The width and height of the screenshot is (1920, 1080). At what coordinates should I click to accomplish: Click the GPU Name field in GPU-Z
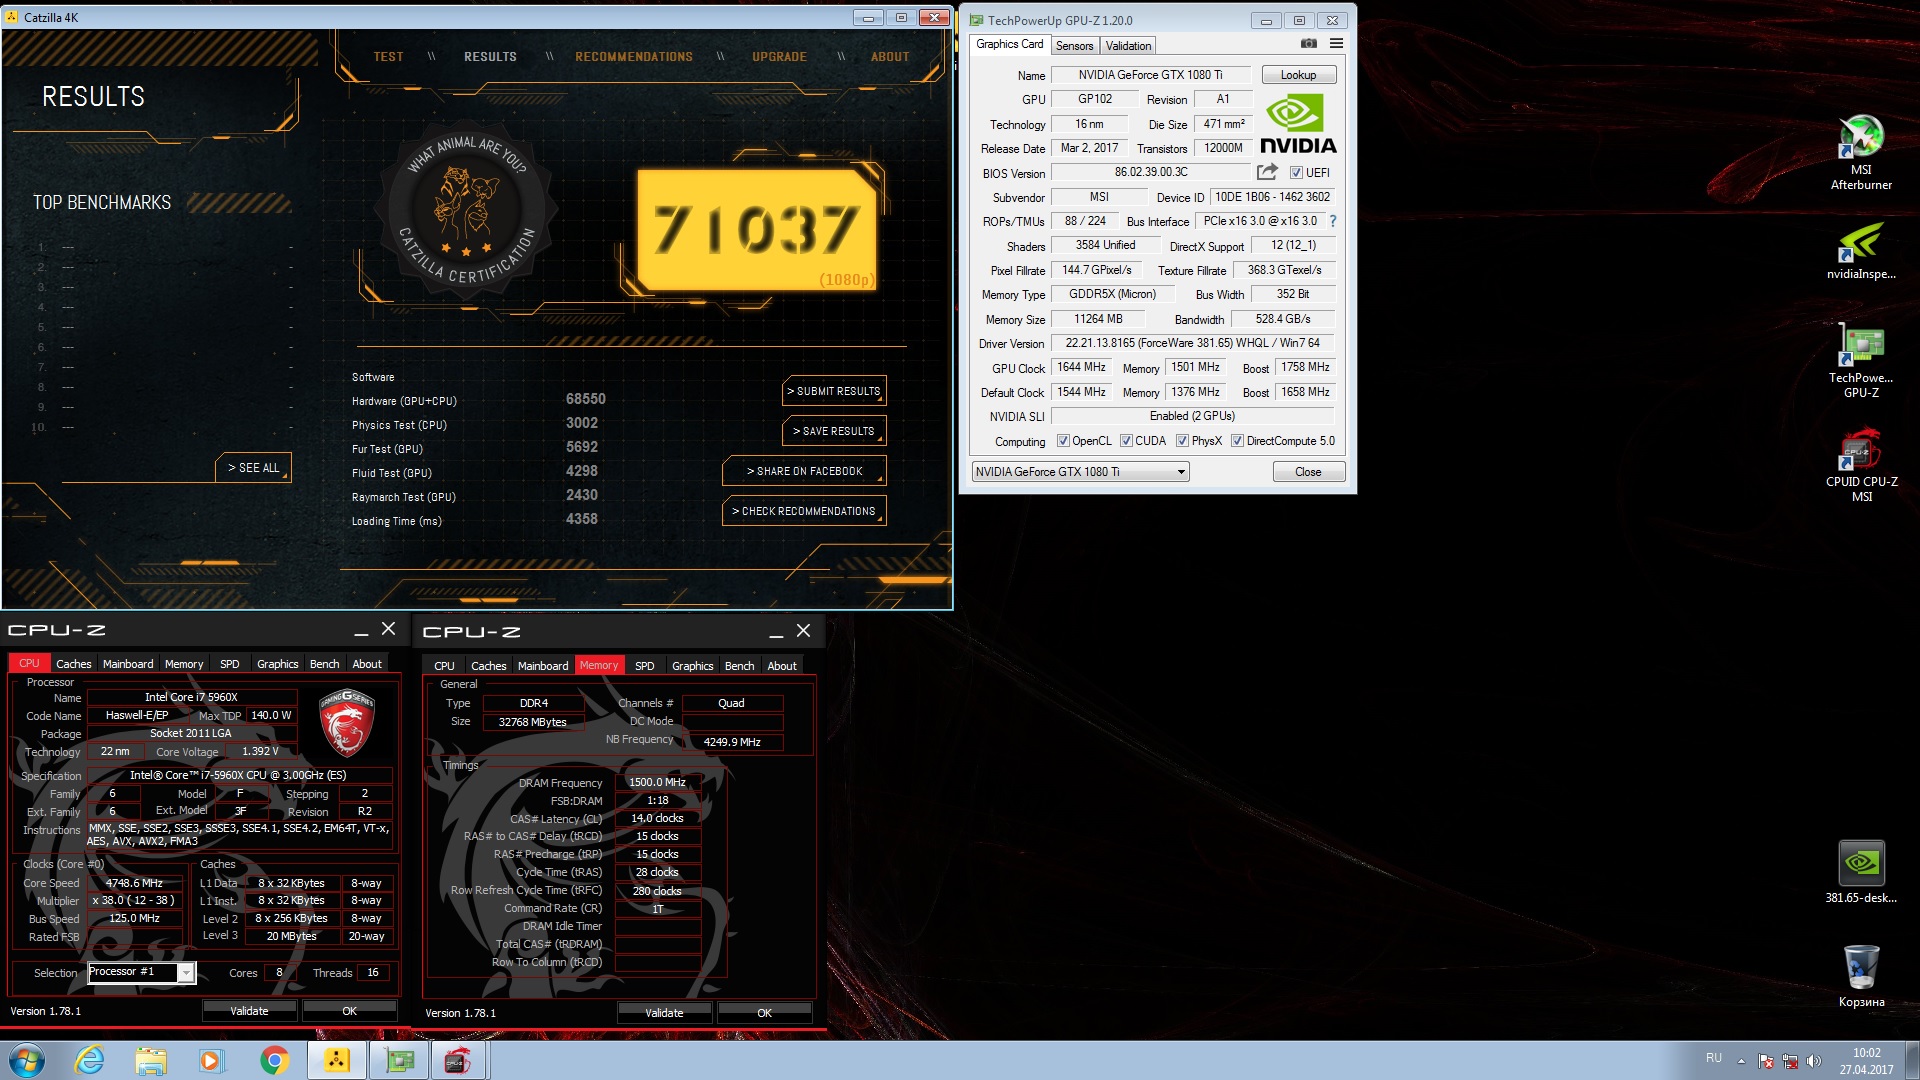(x=1150, y=75)
